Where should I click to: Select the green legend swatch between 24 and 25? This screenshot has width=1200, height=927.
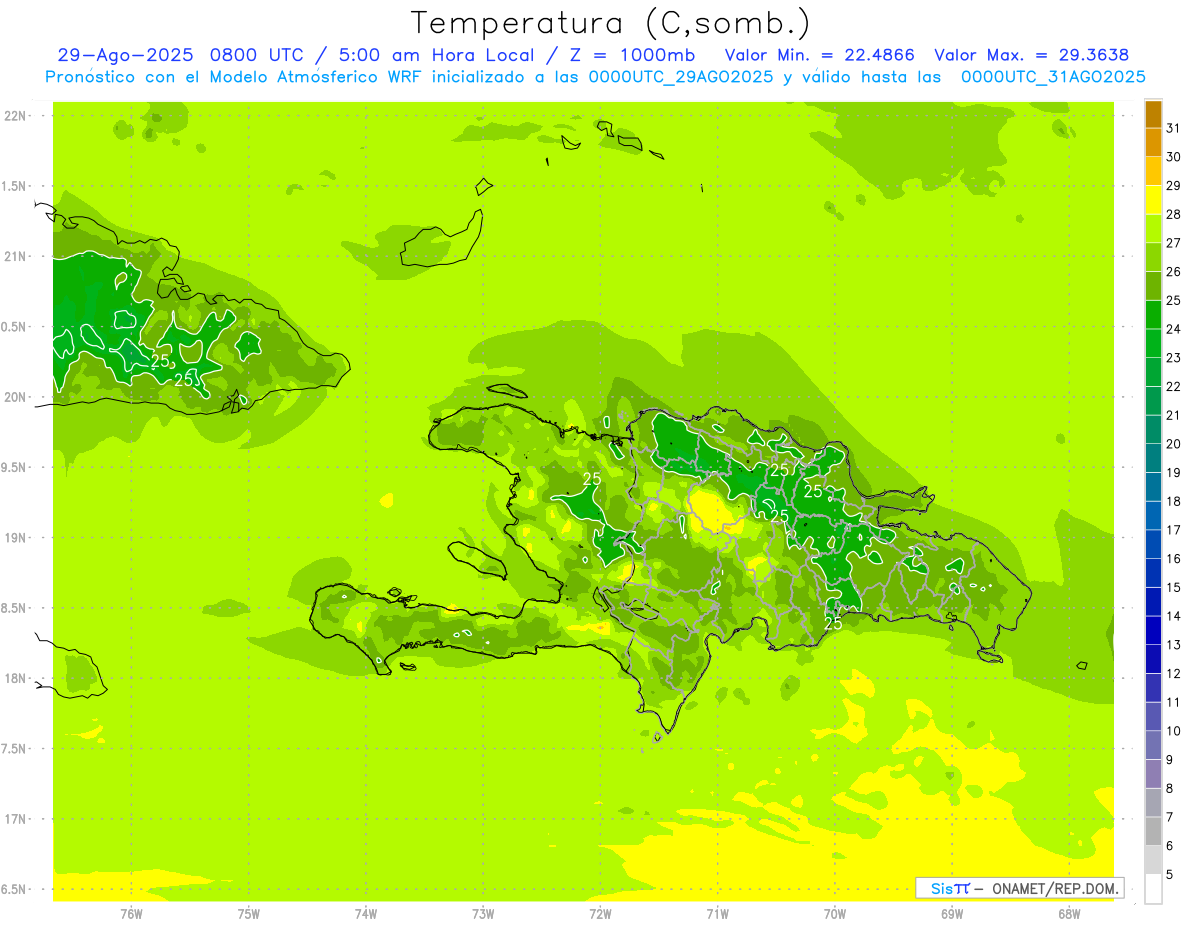pos(1153,314)
